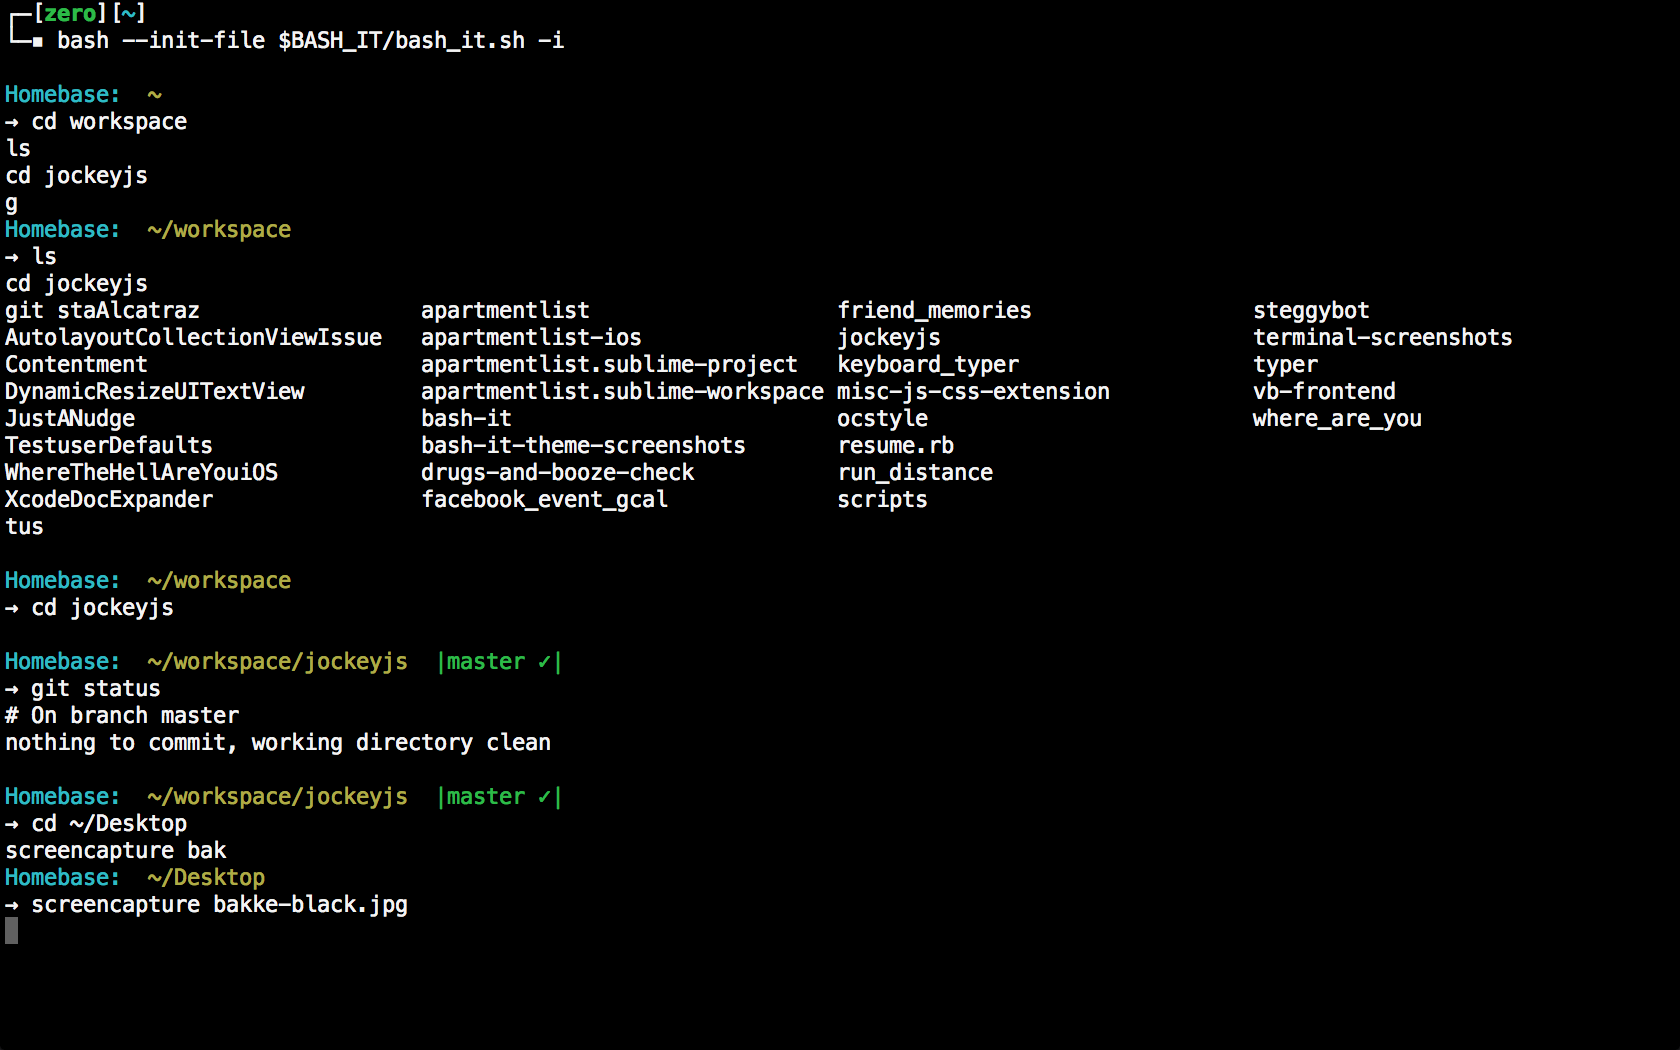This screenshot has width=1680, height=1050.
Task: Click the [zero] username in the top prompt
Action: (70, 13)
